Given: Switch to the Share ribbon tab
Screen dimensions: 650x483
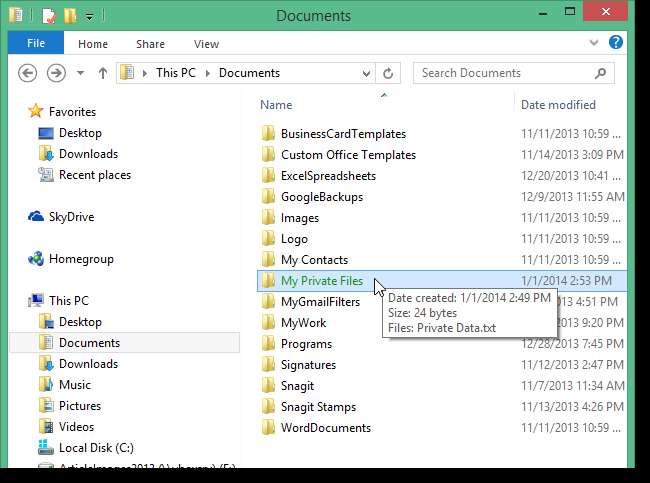Looking at the screenshot, I should click(150, 44).
